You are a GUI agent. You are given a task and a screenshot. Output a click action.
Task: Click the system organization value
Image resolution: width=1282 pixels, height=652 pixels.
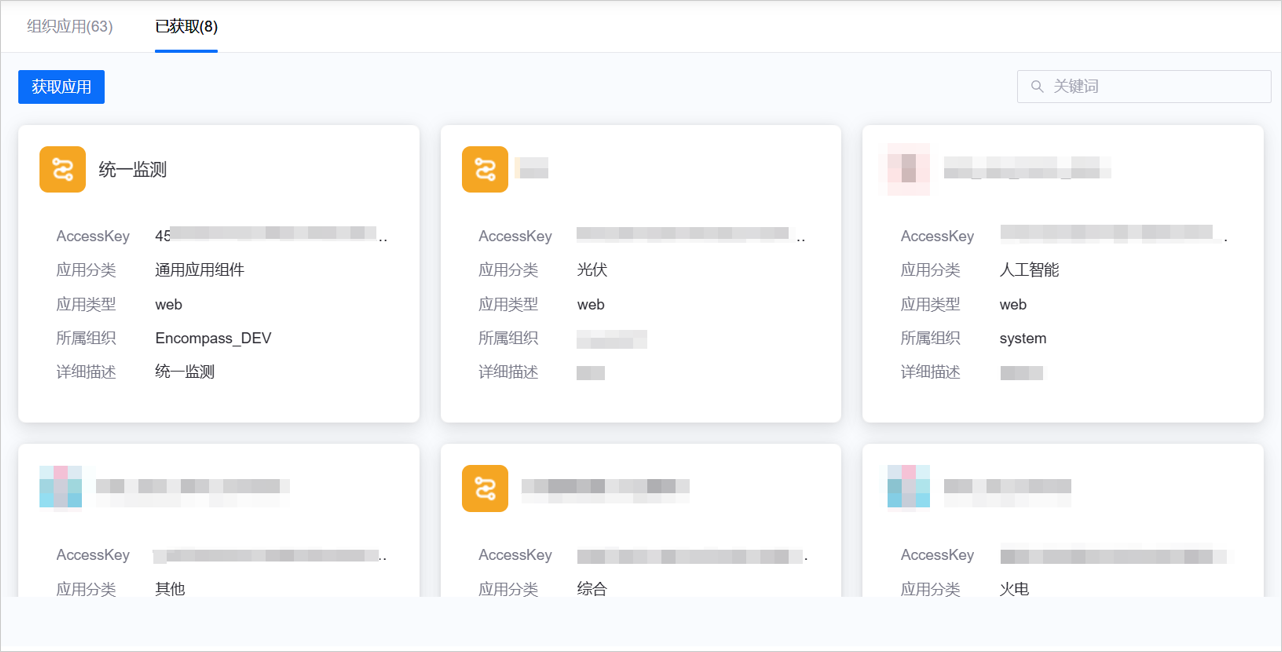[1023, 338]
